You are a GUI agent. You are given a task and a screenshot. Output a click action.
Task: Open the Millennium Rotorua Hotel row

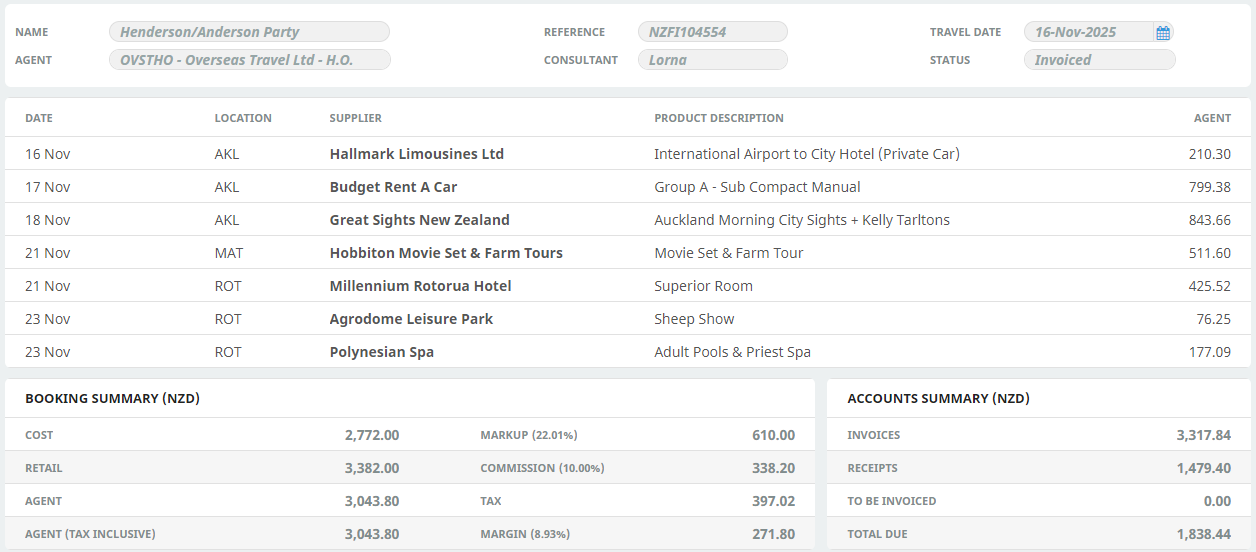pyautogui.click(x=420, y=286)
